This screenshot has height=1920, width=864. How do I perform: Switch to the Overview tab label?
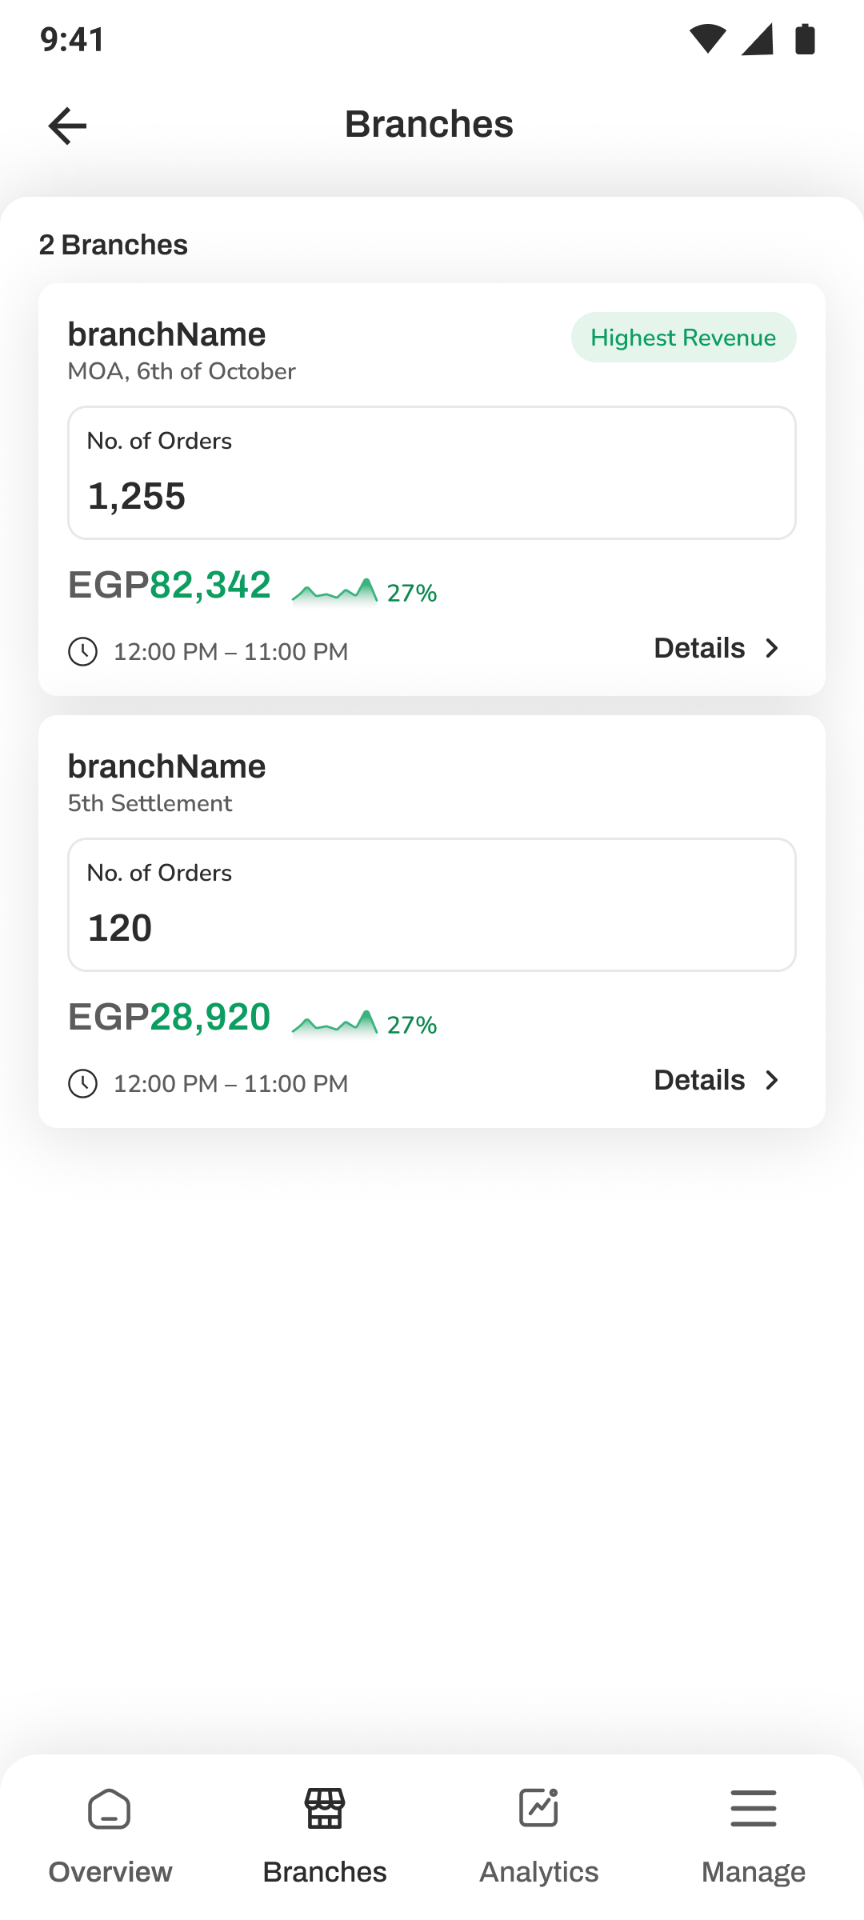point(110,1872)
